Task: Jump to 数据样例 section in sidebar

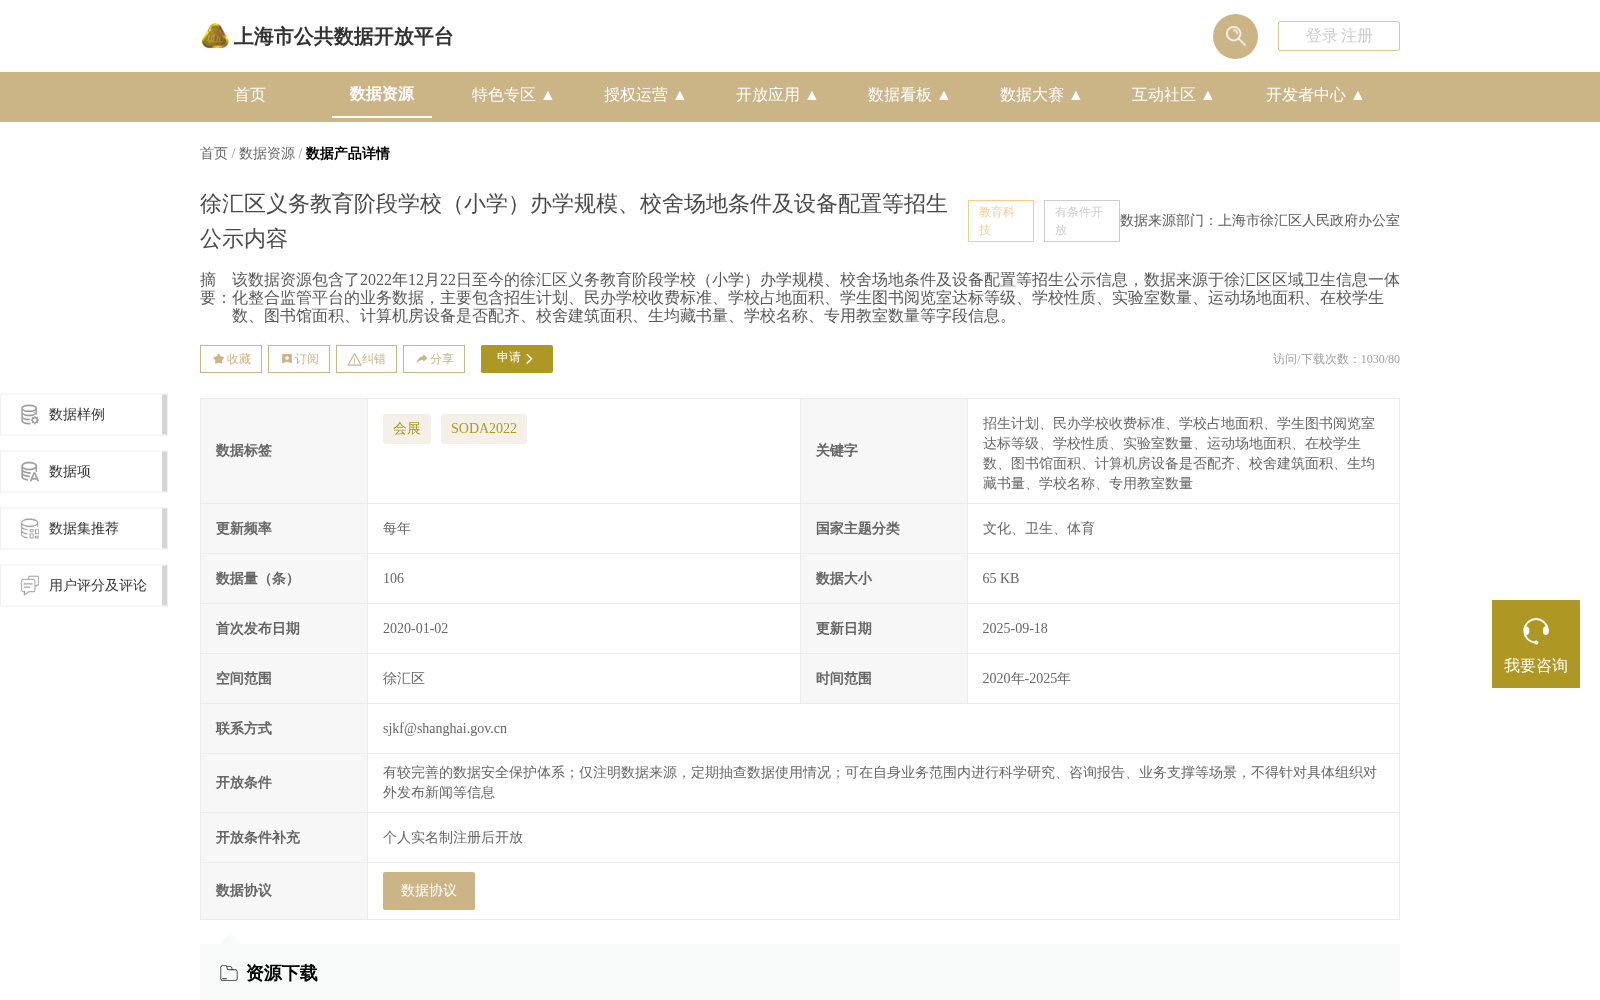Action: [84, 414]
